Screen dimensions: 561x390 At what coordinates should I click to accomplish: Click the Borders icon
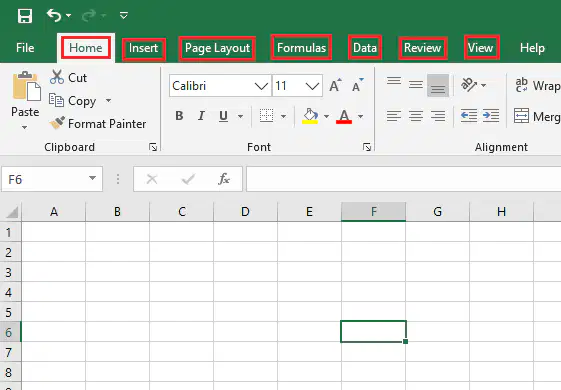tap(266, 116)
